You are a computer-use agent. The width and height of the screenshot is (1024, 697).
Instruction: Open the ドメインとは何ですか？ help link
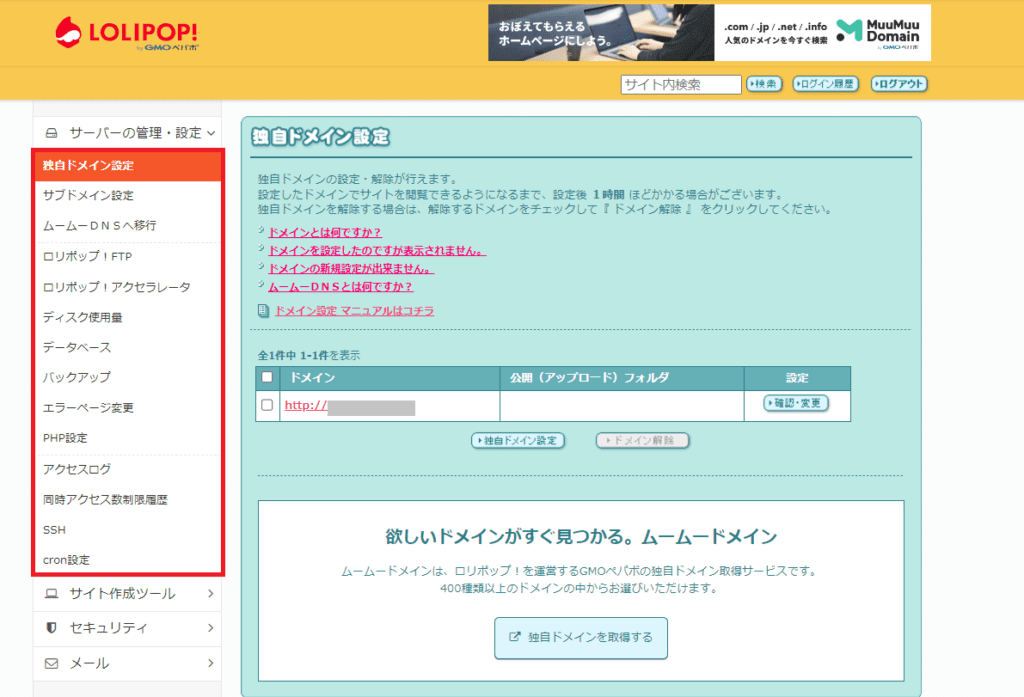point(325,233)
